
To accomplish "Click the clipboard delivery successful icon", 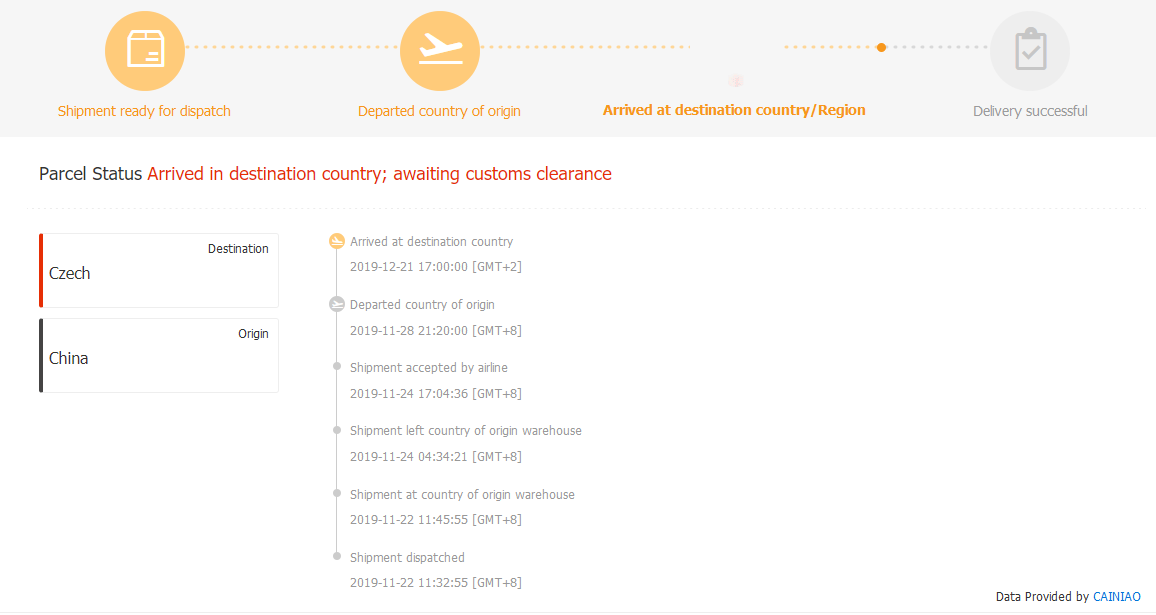I will [x=1030, y=51].
